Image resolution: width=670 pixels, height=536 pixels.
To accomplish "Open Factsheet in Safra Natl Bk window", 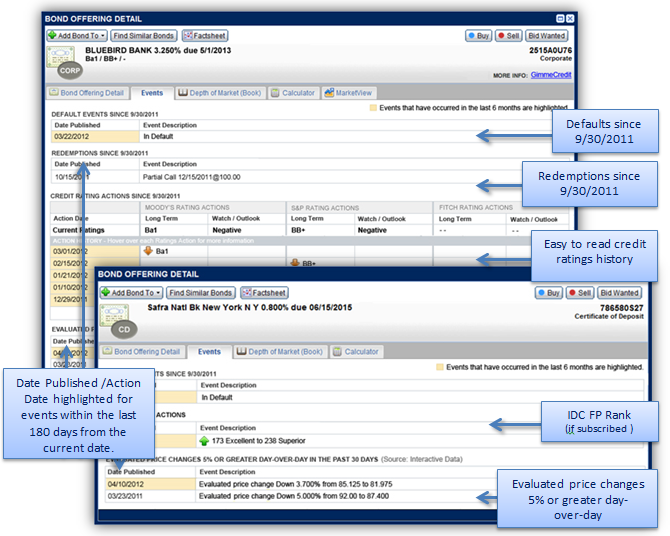I will [264, 293].
